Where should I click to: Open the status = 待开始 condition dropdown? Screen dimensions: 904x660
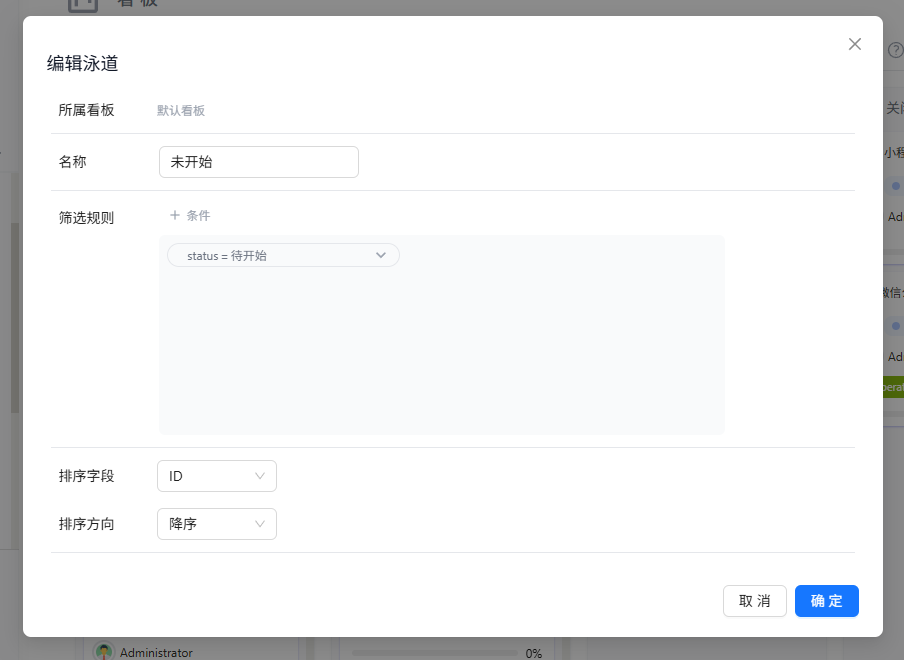(283, 255)
